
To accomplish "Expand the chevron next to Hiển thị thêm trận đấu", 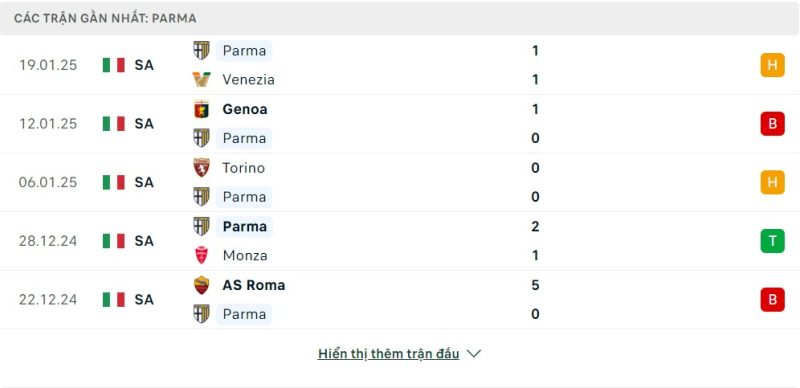I will pos(474,354).
